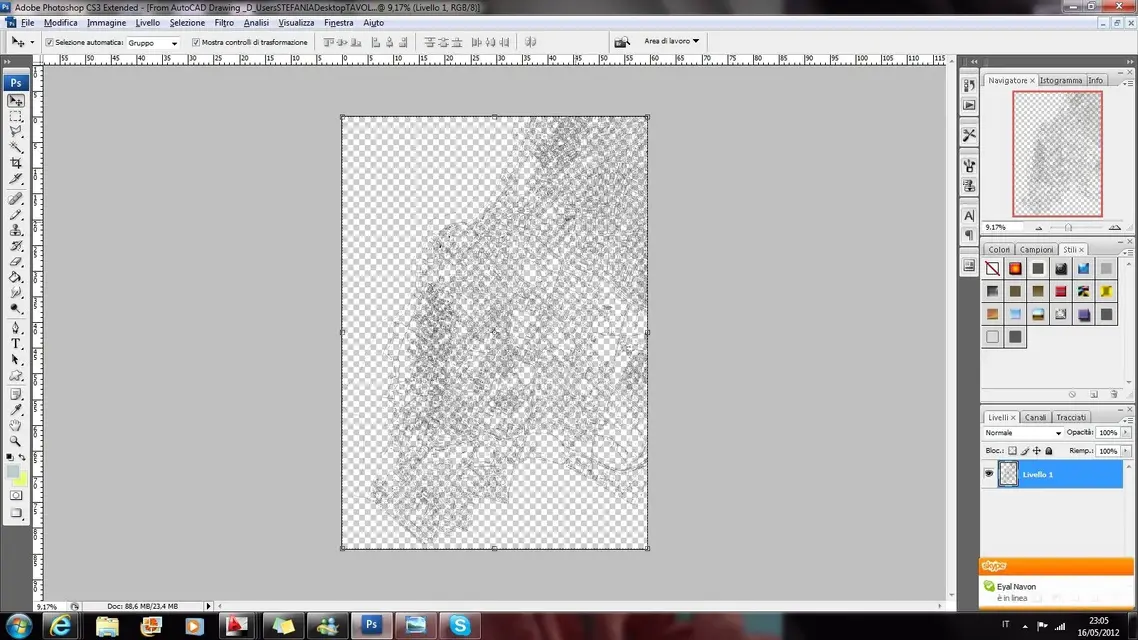Screen dimensions: 1138x640
Task: Select the Horizontal Type tool
Action: 16,343
